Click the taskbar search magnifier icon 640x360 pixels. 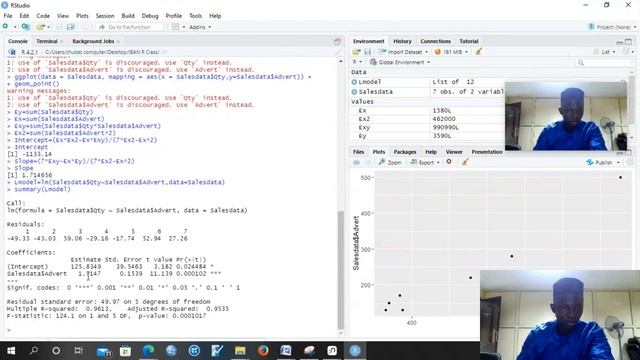(x=34, y=351)
